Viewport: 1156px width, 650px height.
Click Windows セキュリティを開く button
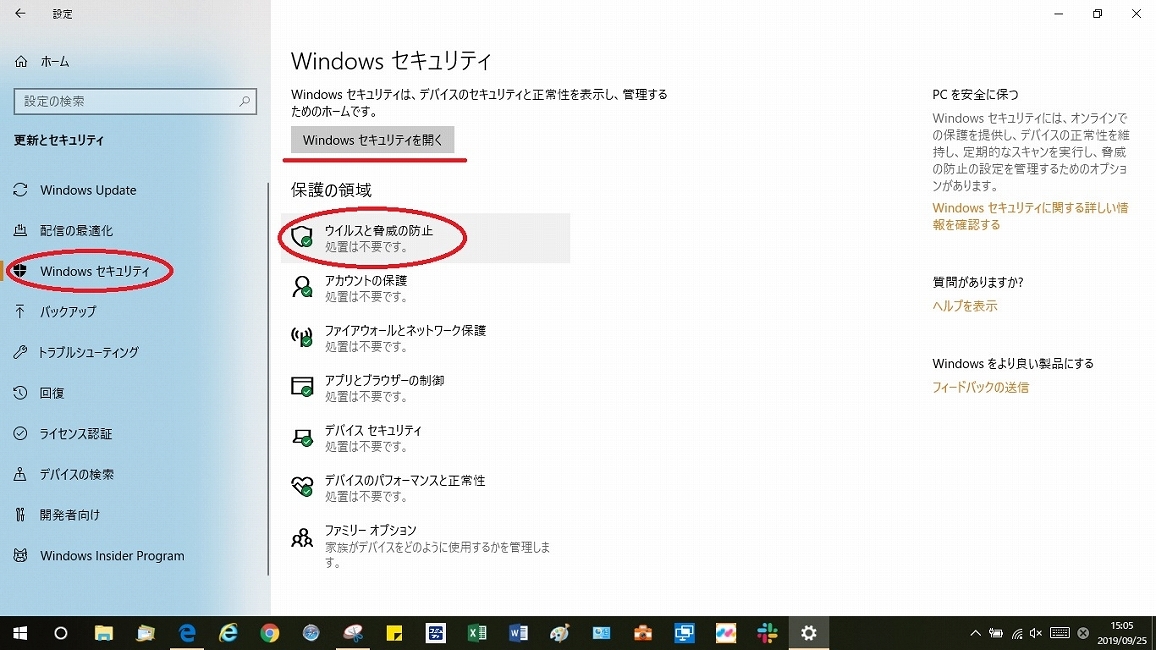[372, 140]
